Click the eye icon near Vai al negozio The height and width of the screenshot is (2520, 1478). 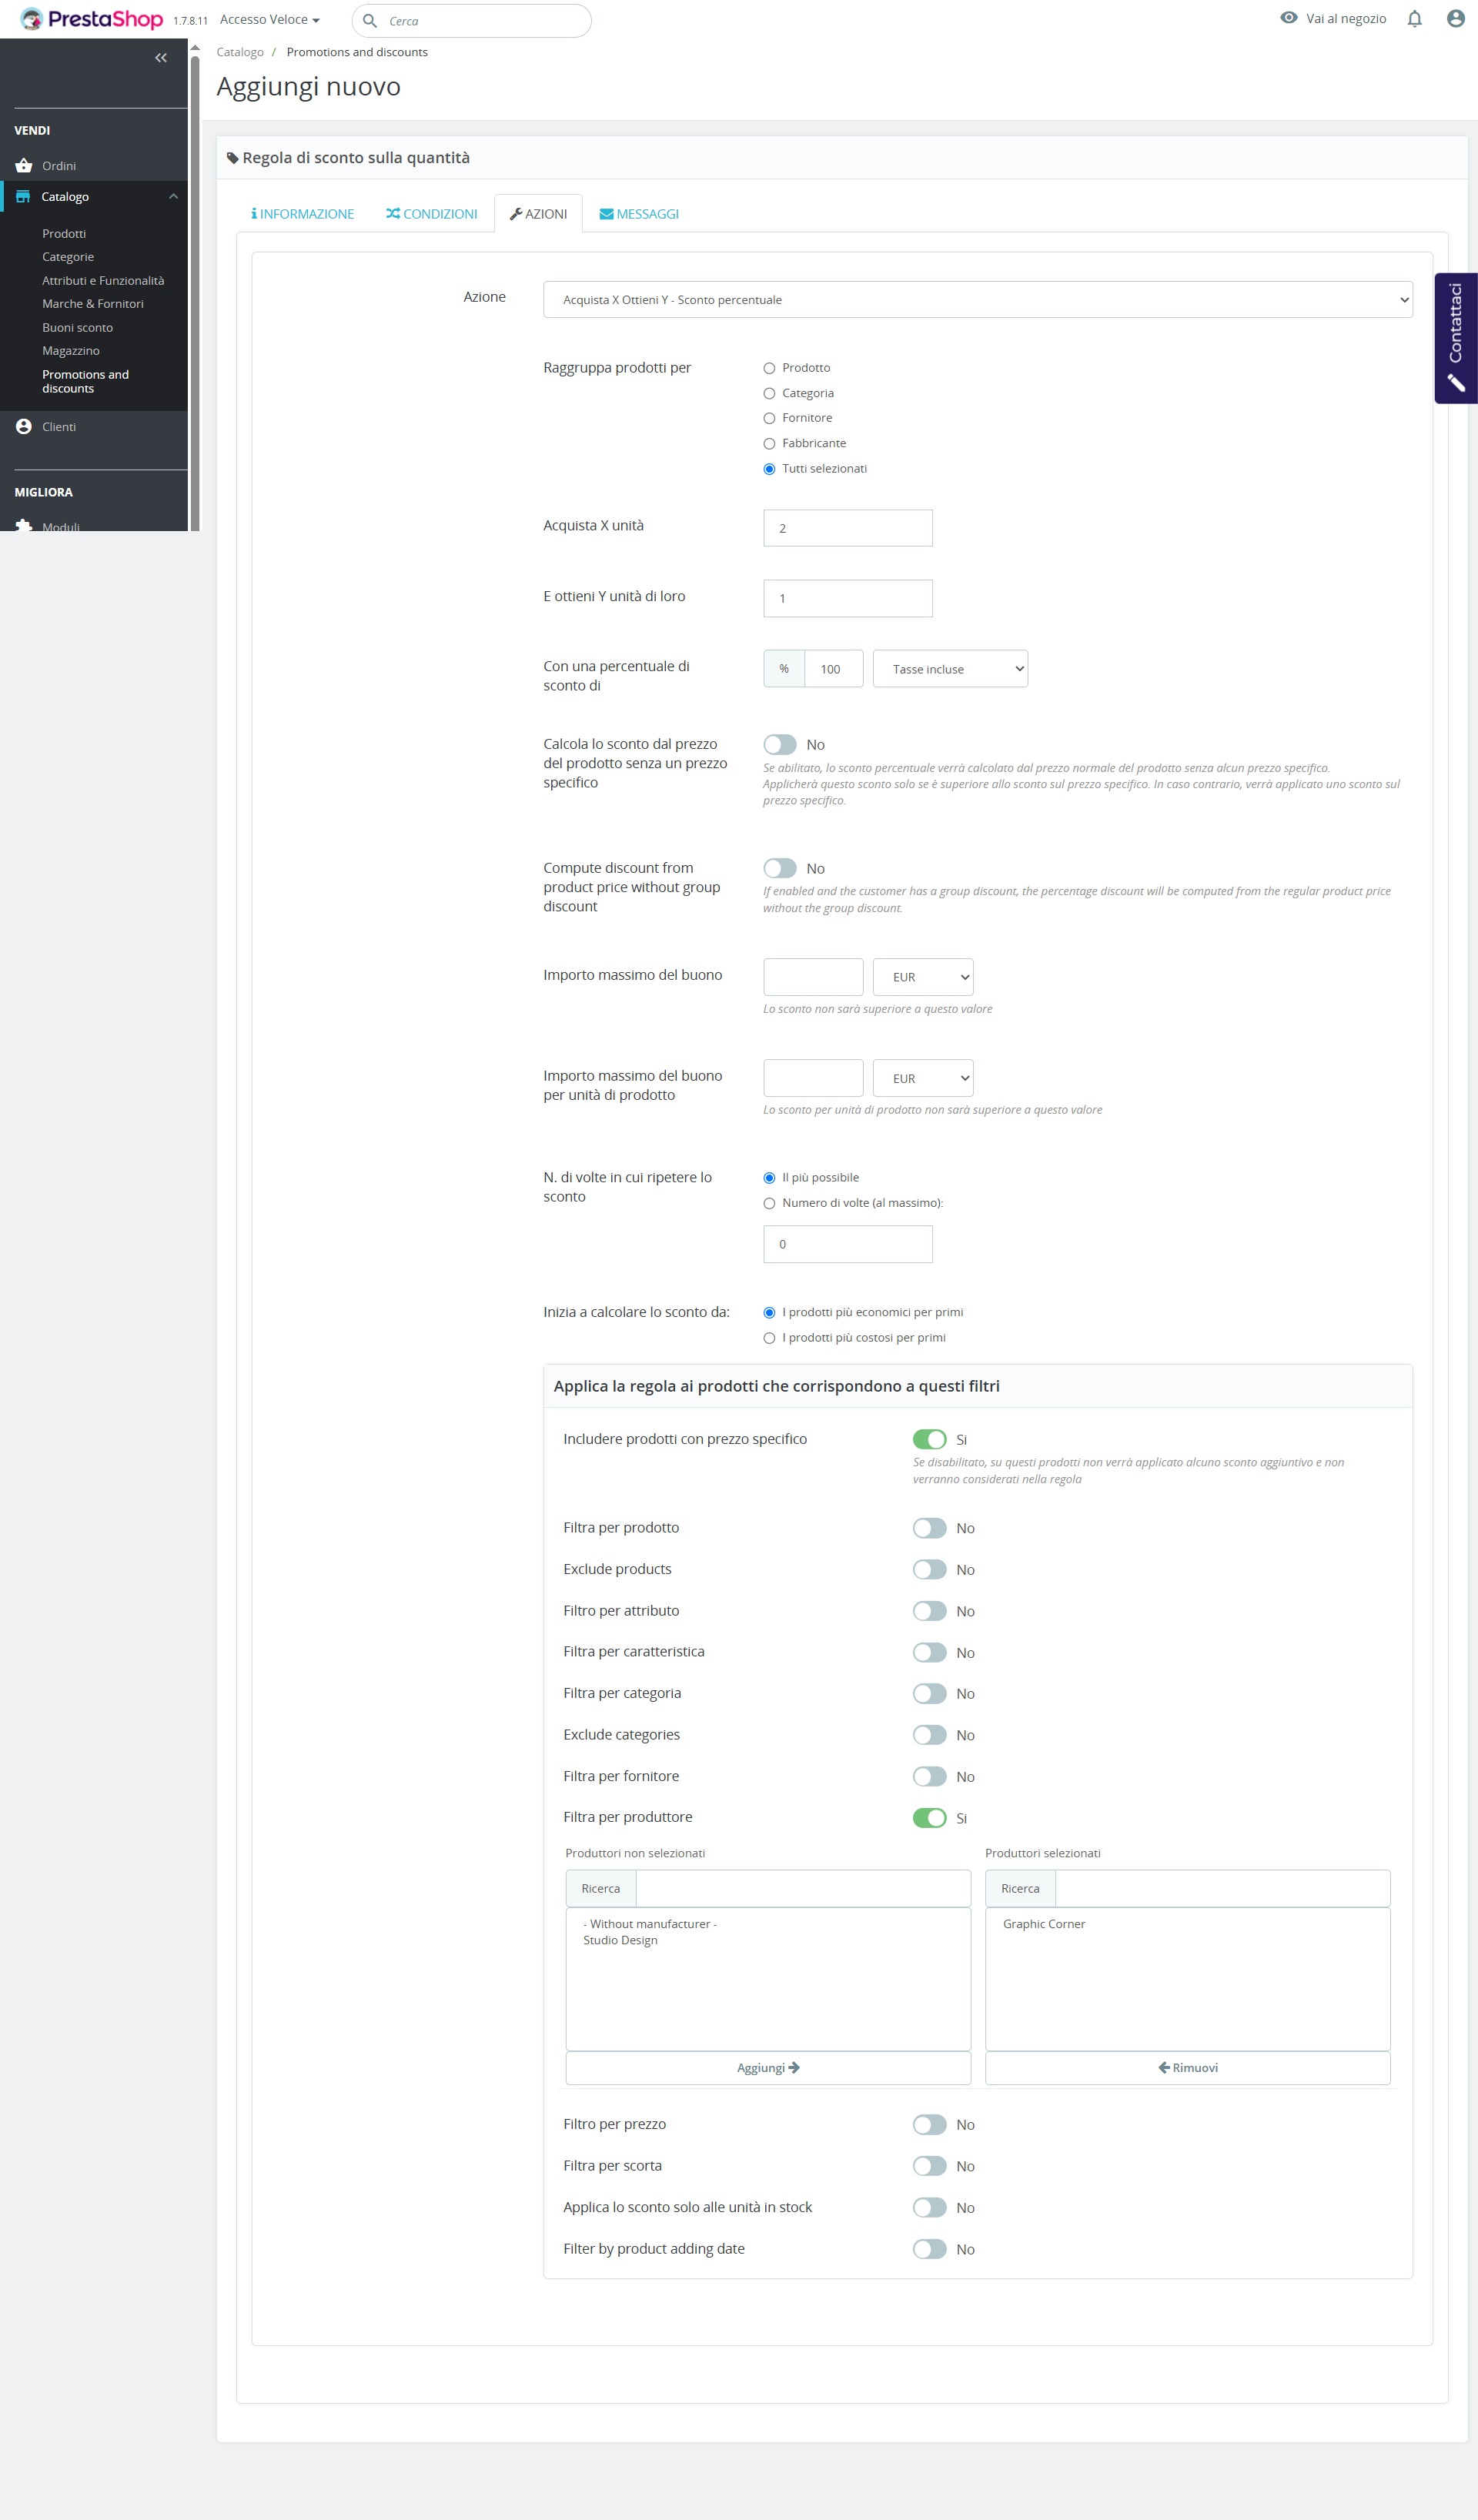(x=1289, y=18)
